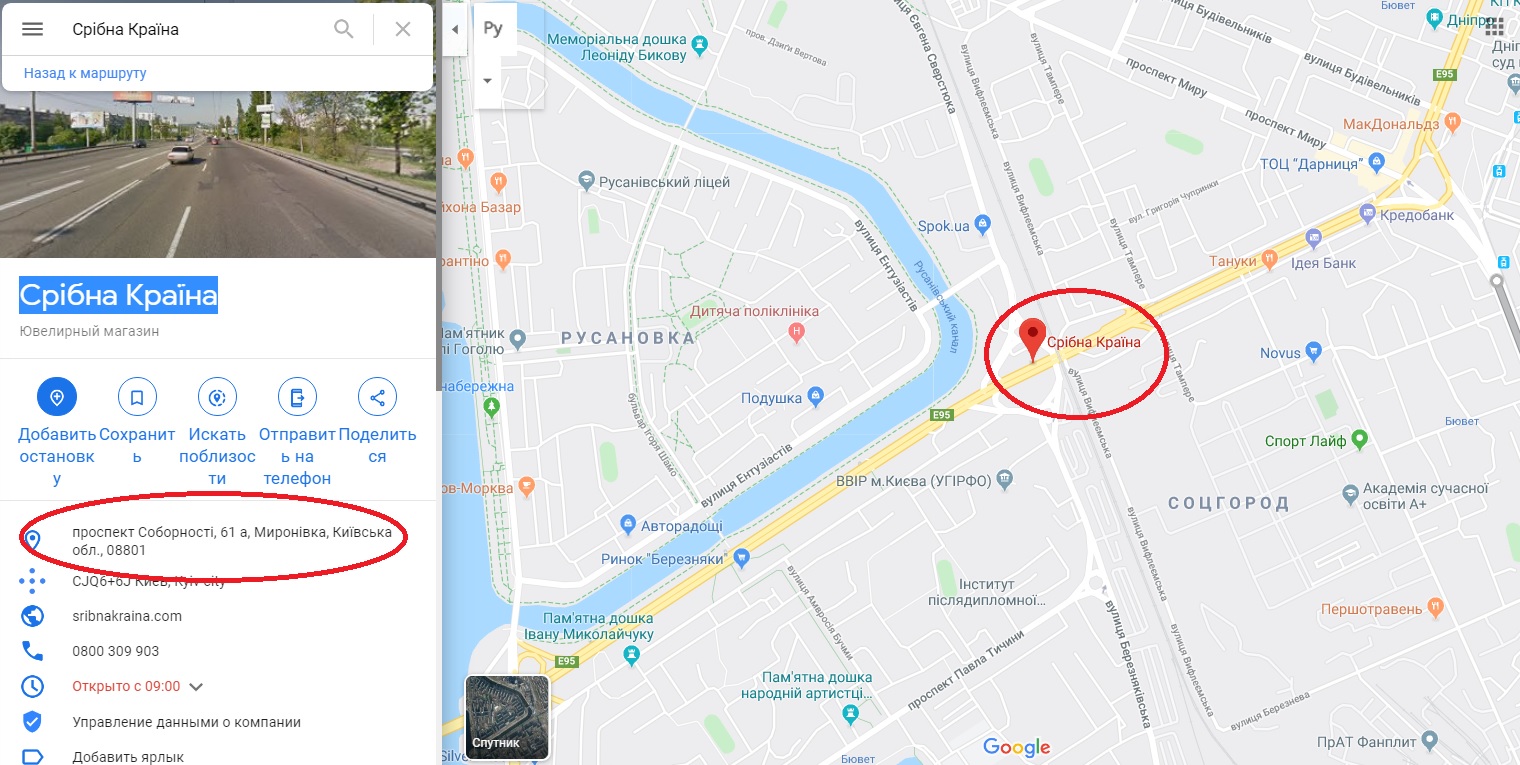
Task: Click the search magnifier icon
Action: 343,29
